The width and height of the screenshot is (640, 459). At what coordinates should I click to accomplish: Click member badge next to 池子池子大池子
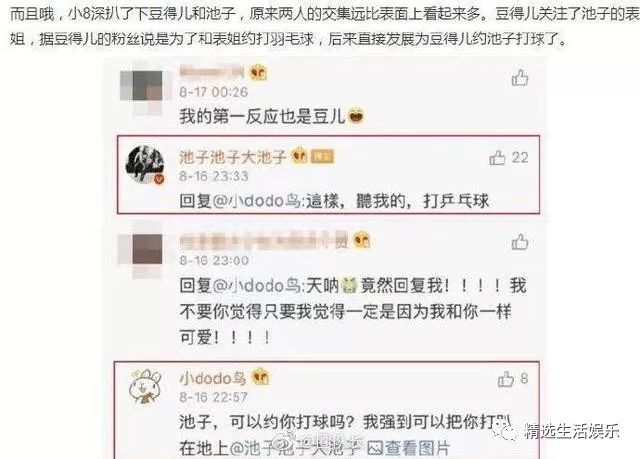pyautogui.click(x=299, y=156)
